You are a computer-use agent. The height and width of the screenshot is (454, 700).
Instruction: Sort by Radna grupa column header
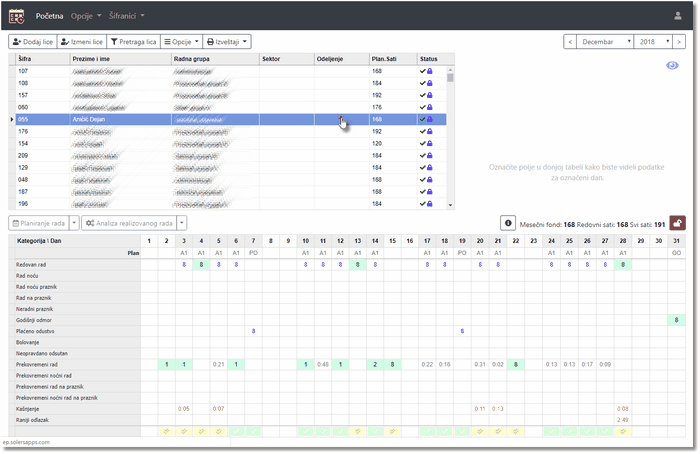(215, 59)
